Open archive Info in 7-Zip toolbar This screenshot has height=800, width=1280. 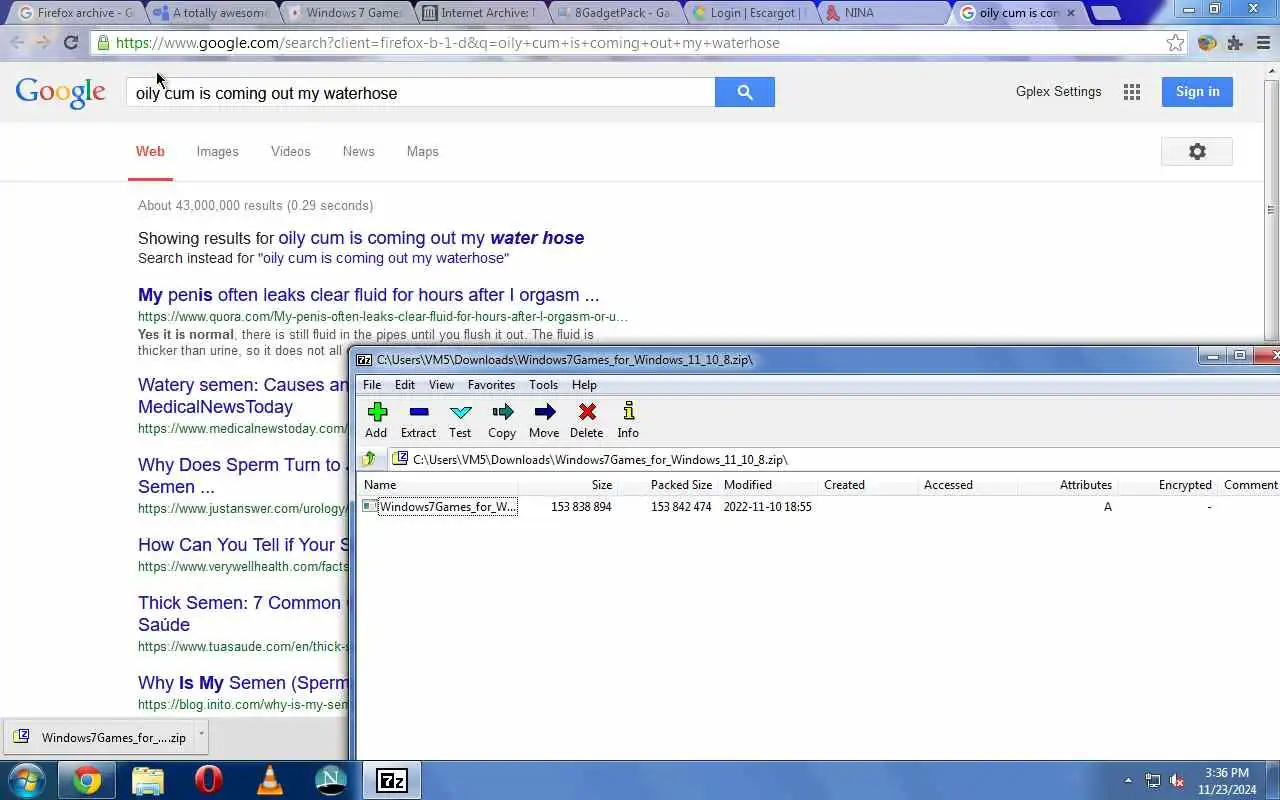628,420
